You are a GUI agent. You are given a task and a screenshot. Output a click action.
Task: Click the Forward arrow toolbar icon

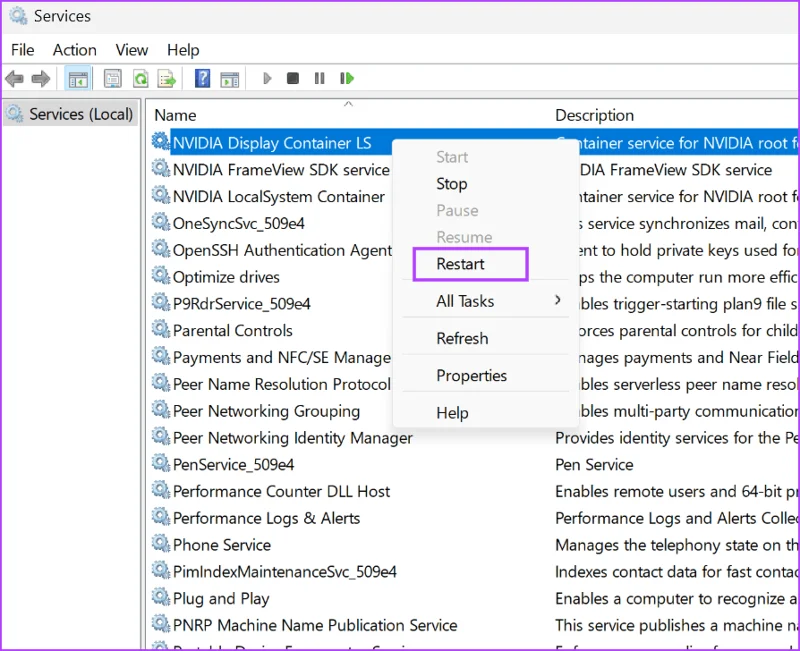[x=40, y=79]
